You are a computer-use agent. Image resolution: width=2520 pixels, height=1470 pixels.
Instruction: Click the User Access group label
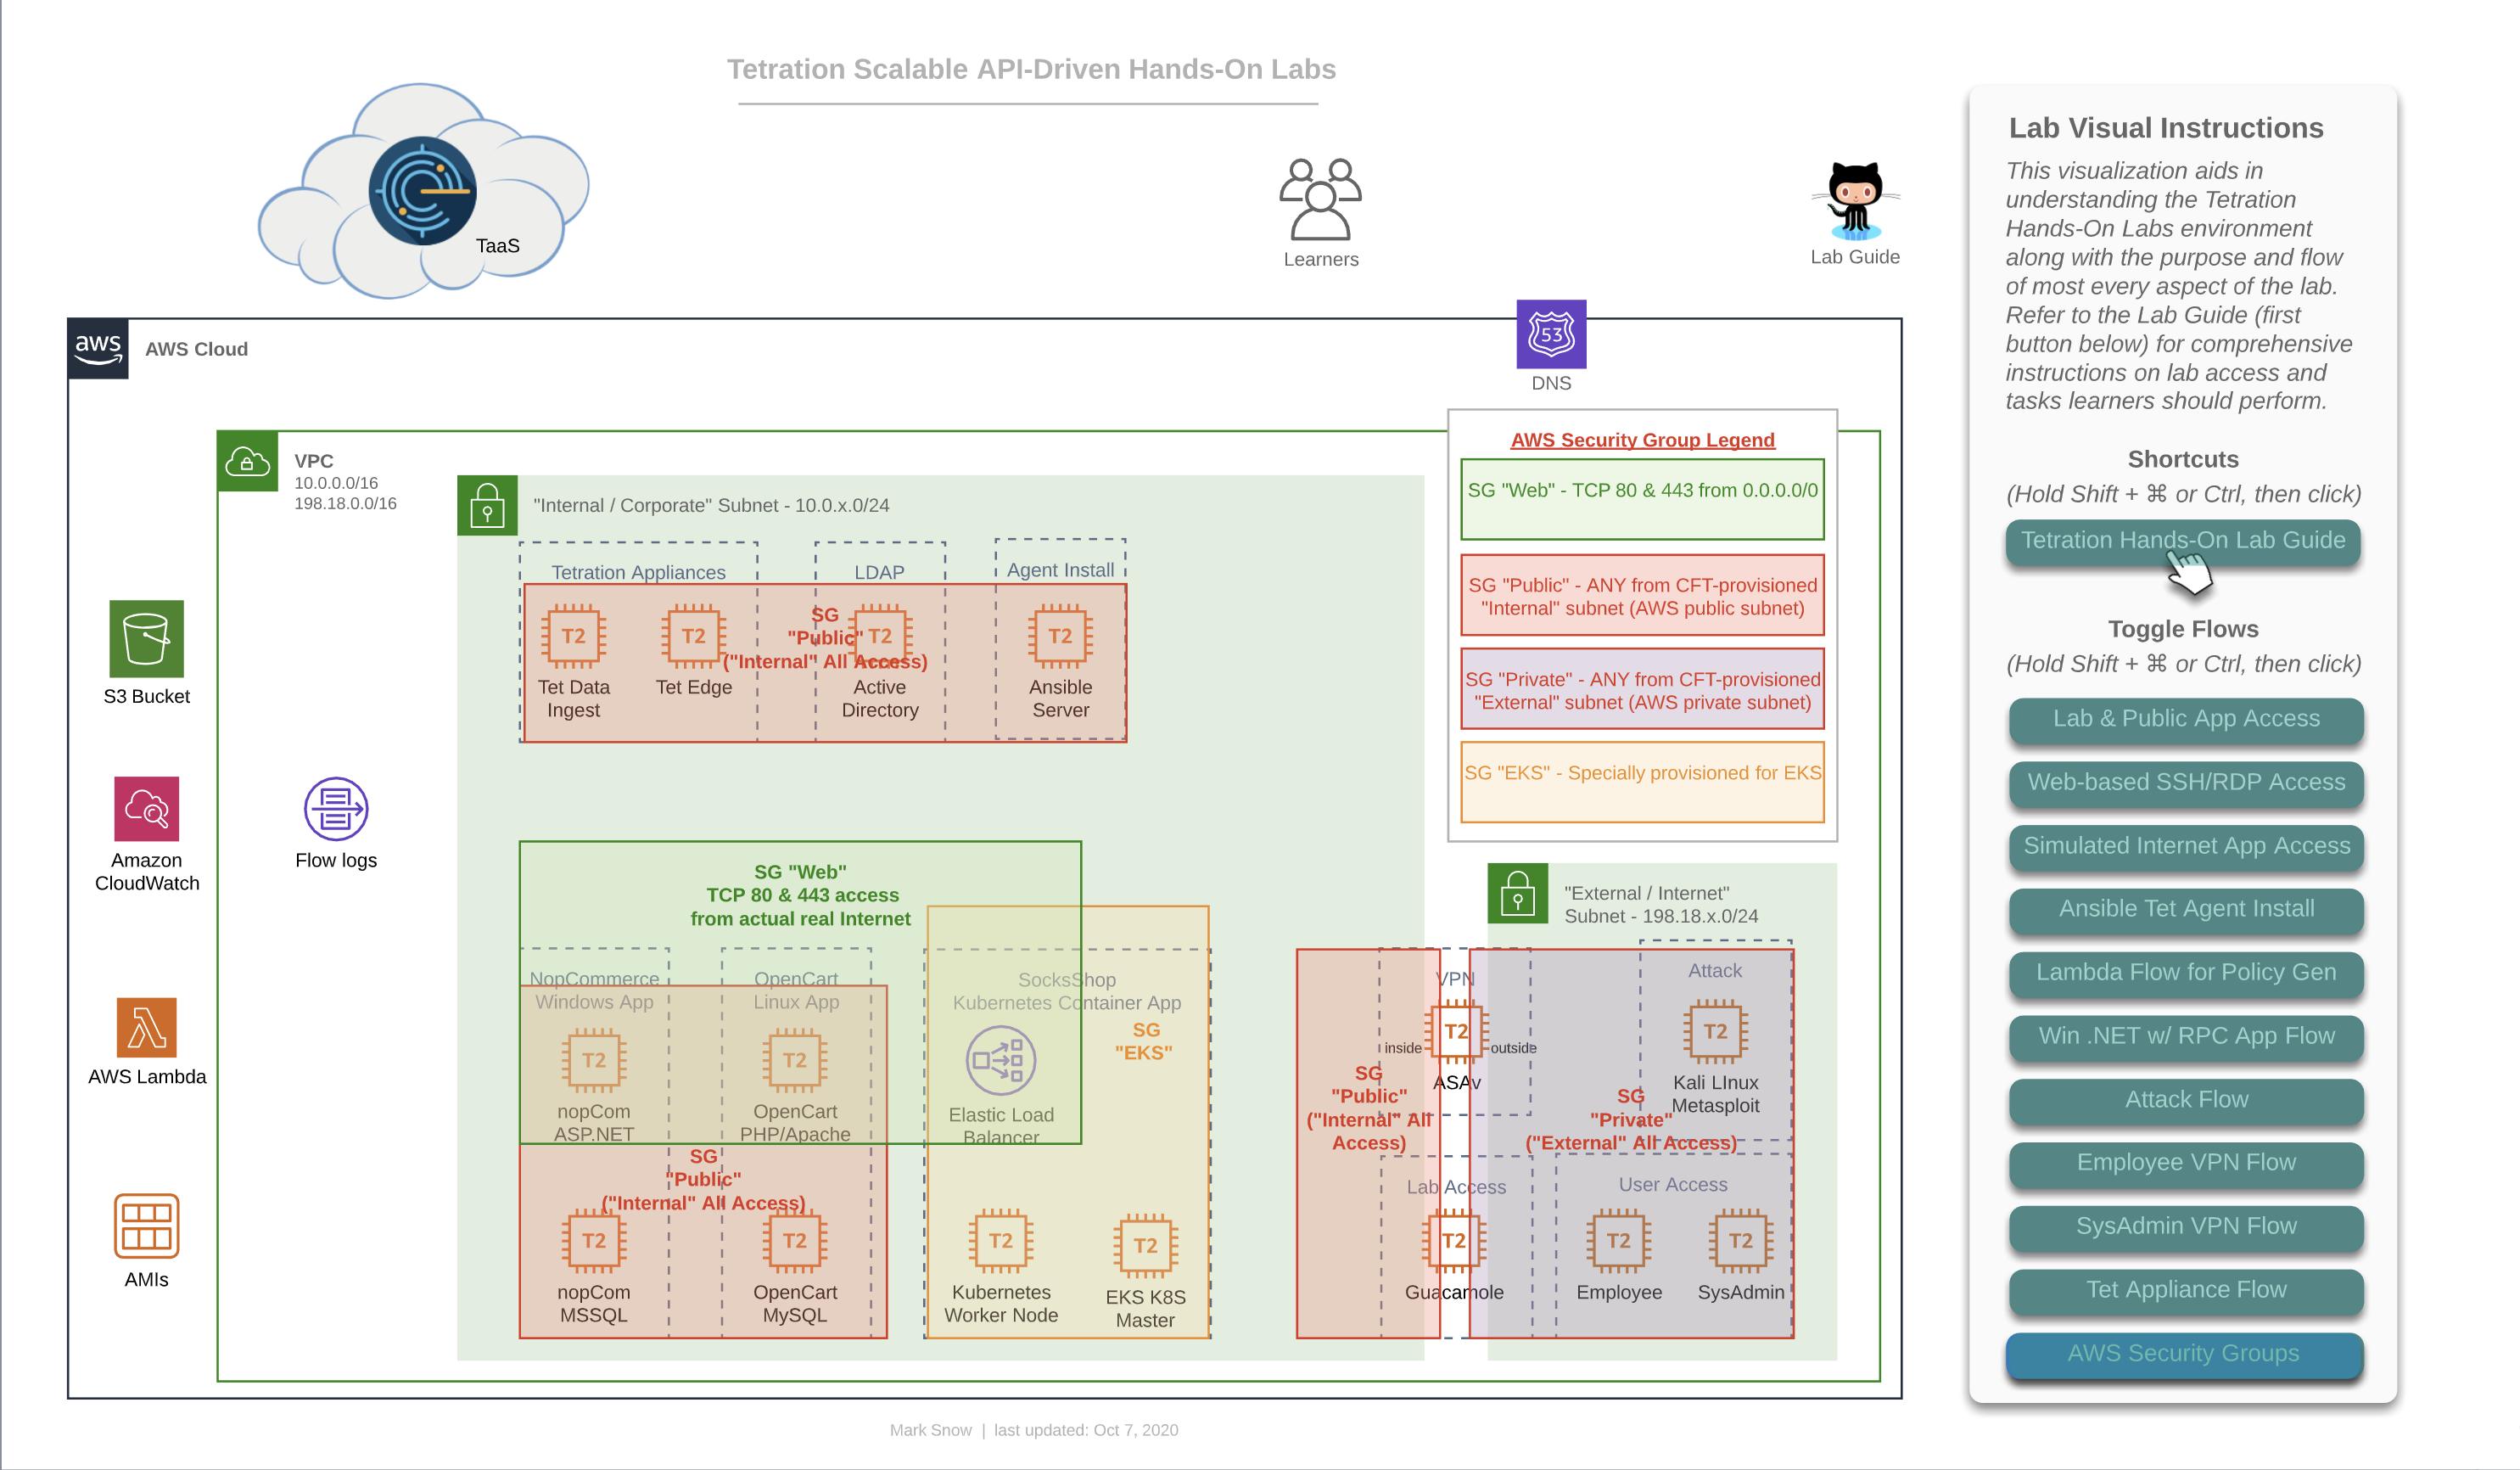(x=1672, y=1185)
